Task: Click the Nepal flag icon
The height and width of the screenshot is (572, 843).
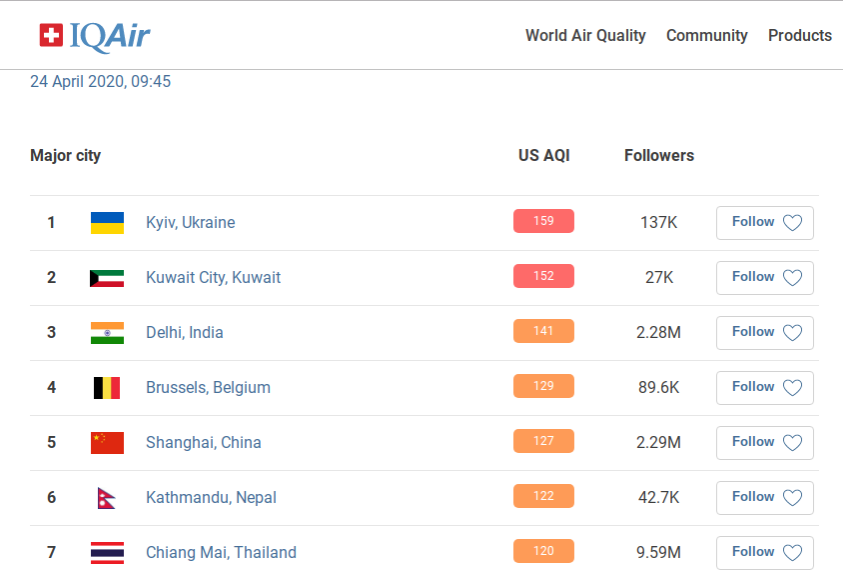Action: (x=105, y=497)
